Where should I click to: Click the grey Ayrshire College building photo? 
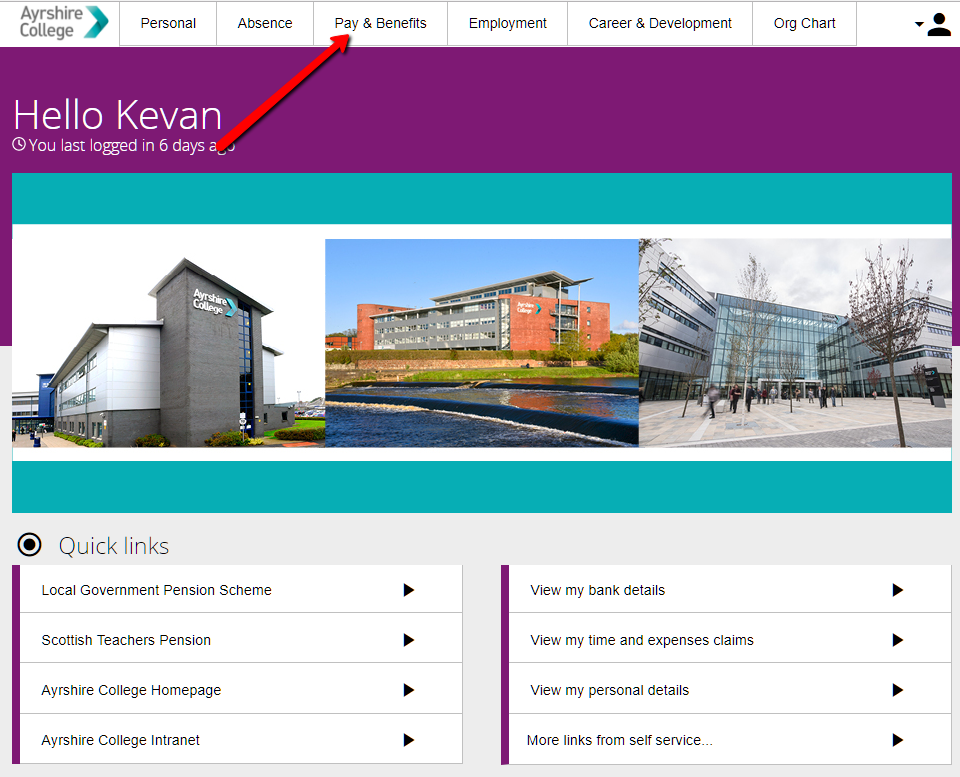(x=168, y=343)
